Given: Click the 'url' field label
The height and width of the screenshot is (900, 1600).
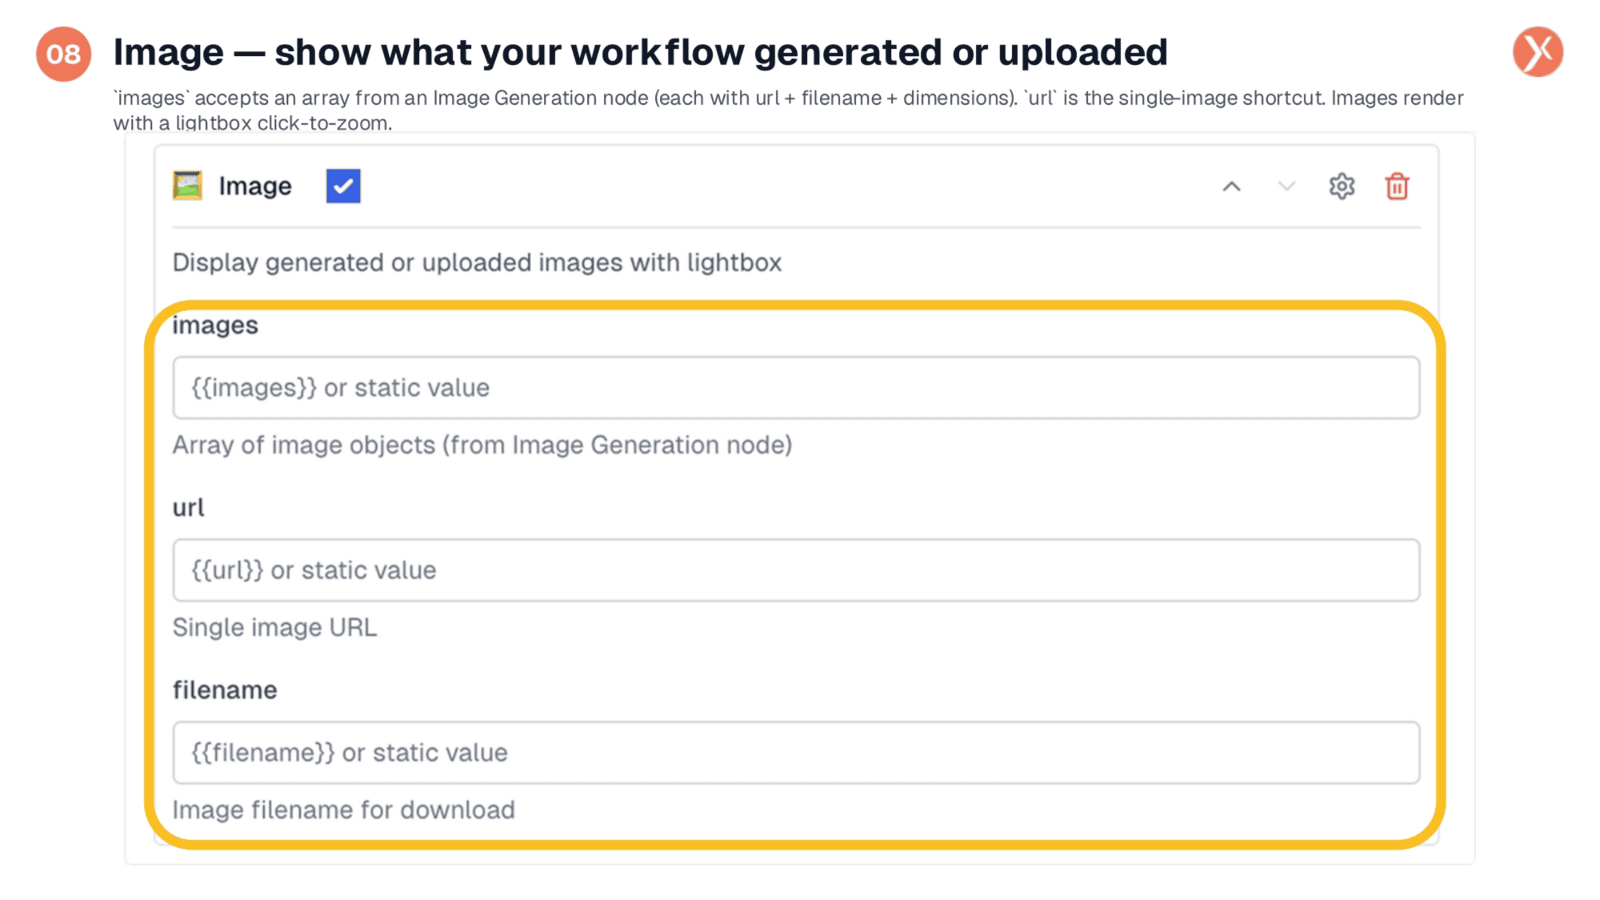Looking at the screenshot, I should point(188,508).
